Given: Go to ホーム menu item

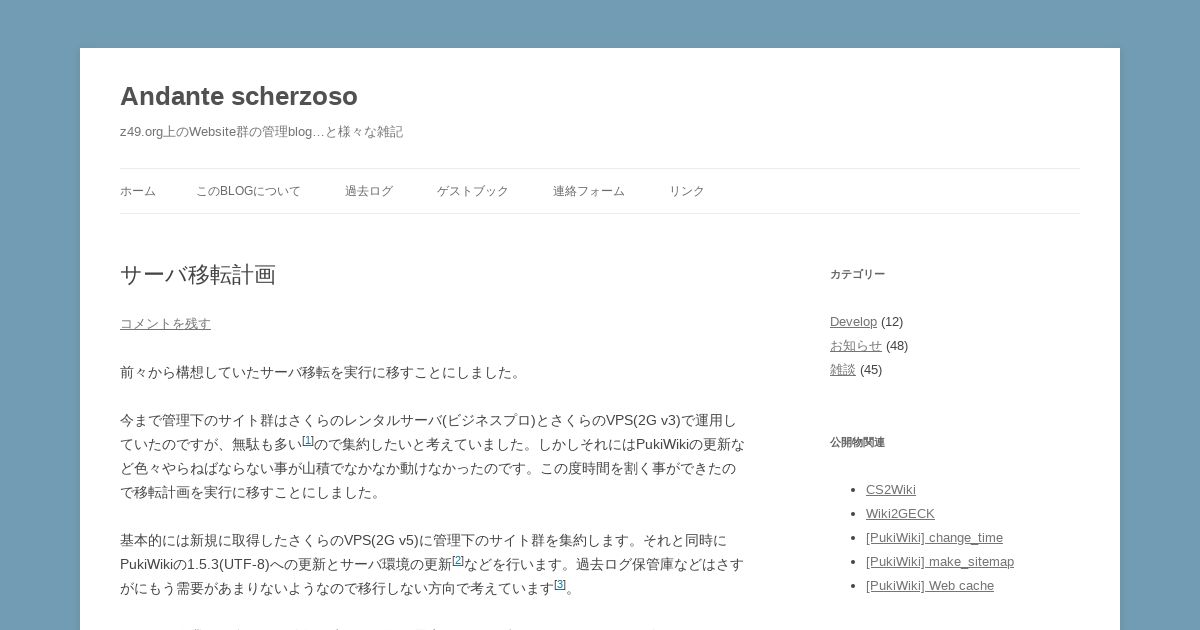Looking at the screenshot, I should pos(138,191).
